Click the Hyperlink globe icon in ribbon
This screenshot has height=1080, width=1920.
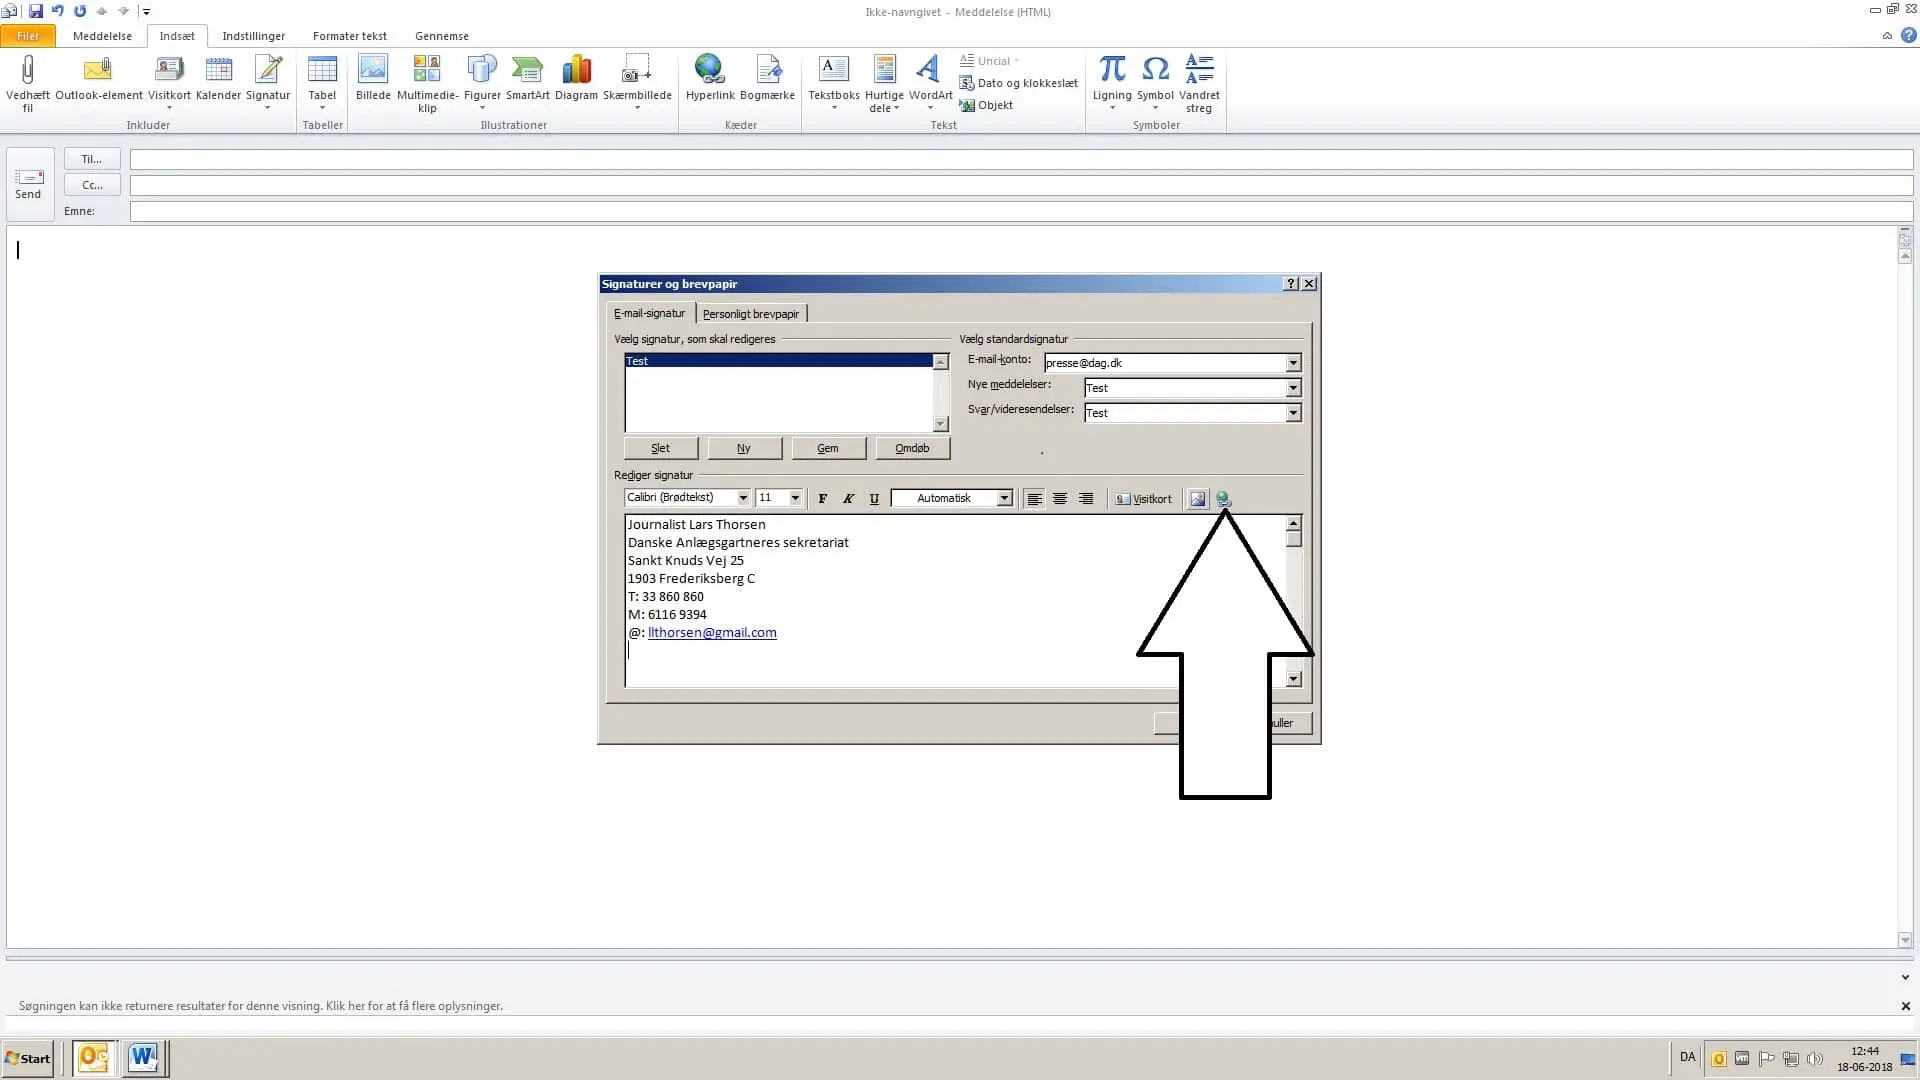710,70
